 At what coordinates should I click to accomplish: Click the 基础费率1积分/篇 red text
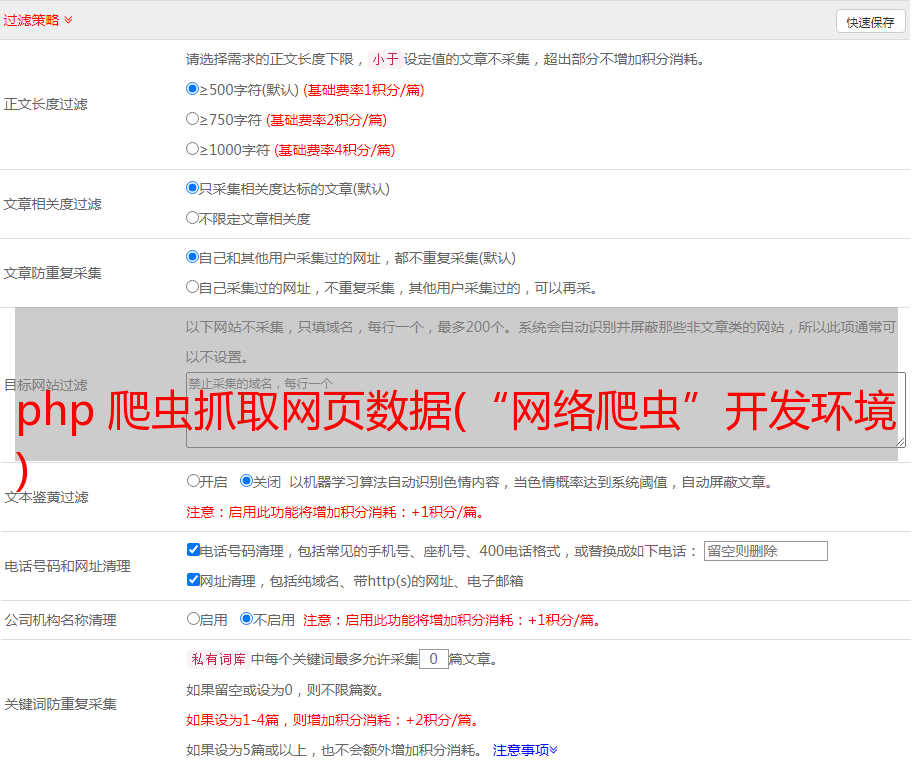[x=364, y=90]
